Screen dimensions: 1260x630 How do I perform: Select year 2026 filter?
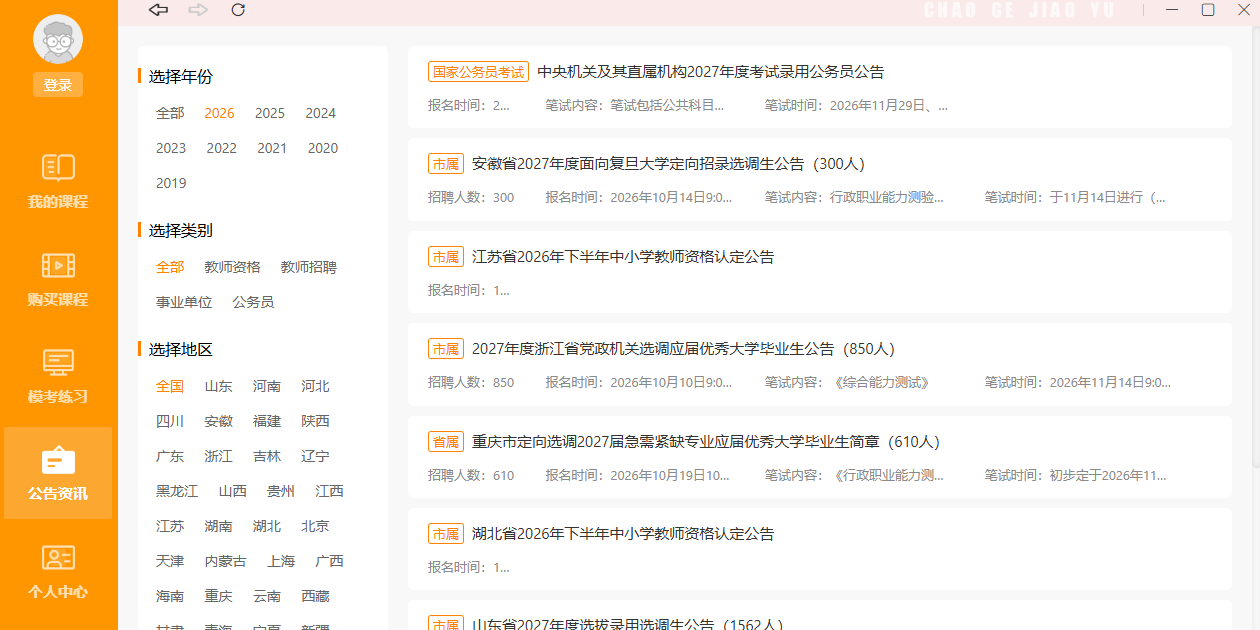tap(219, 113)
